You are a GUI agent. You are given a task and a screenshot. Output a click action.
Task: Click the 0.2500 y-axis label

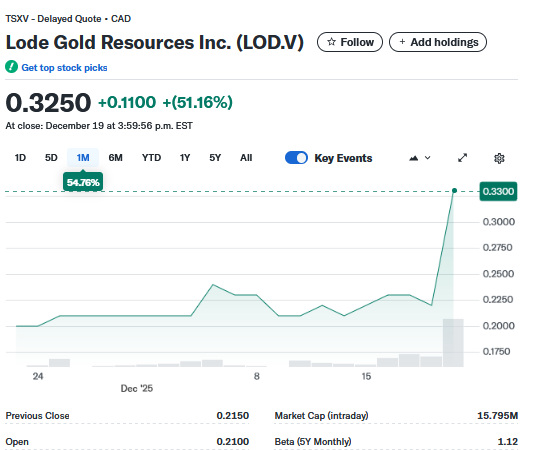(498, 274)
